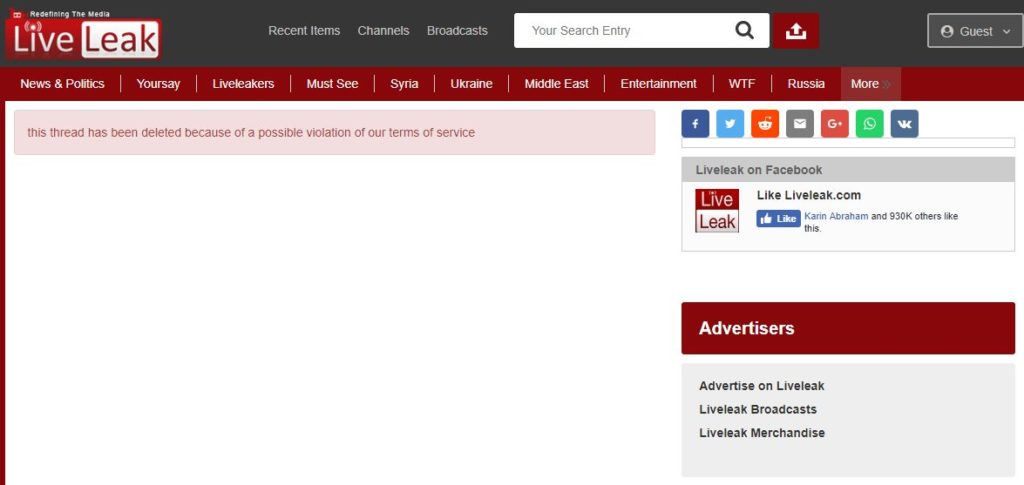Open the Advertise on Liveleak link
This screenshot has height=485, width=1024.
(761, 386)
